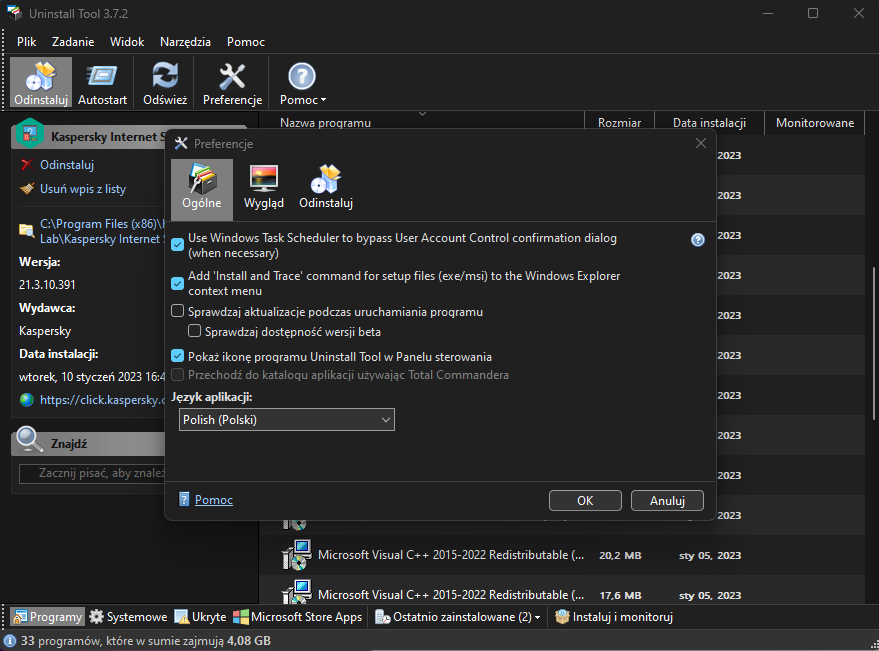Open the Widok menu

[127, 41]
